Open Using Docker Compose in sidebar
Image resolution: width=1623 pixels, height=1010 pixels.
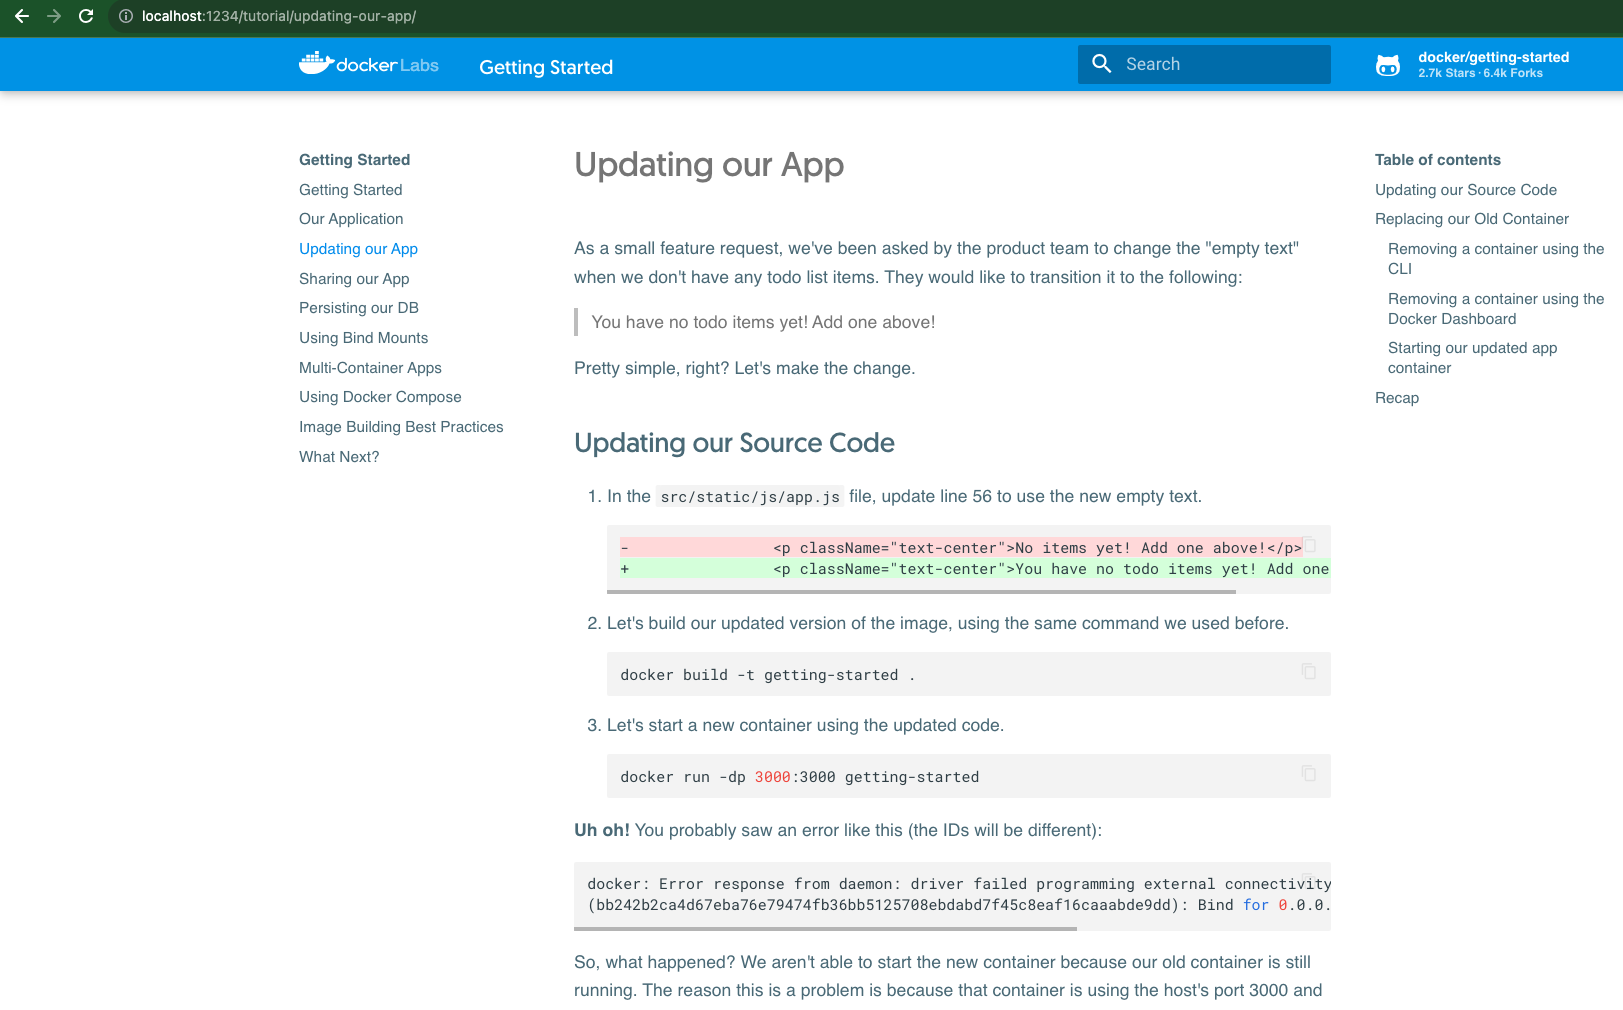pos(380,397)
